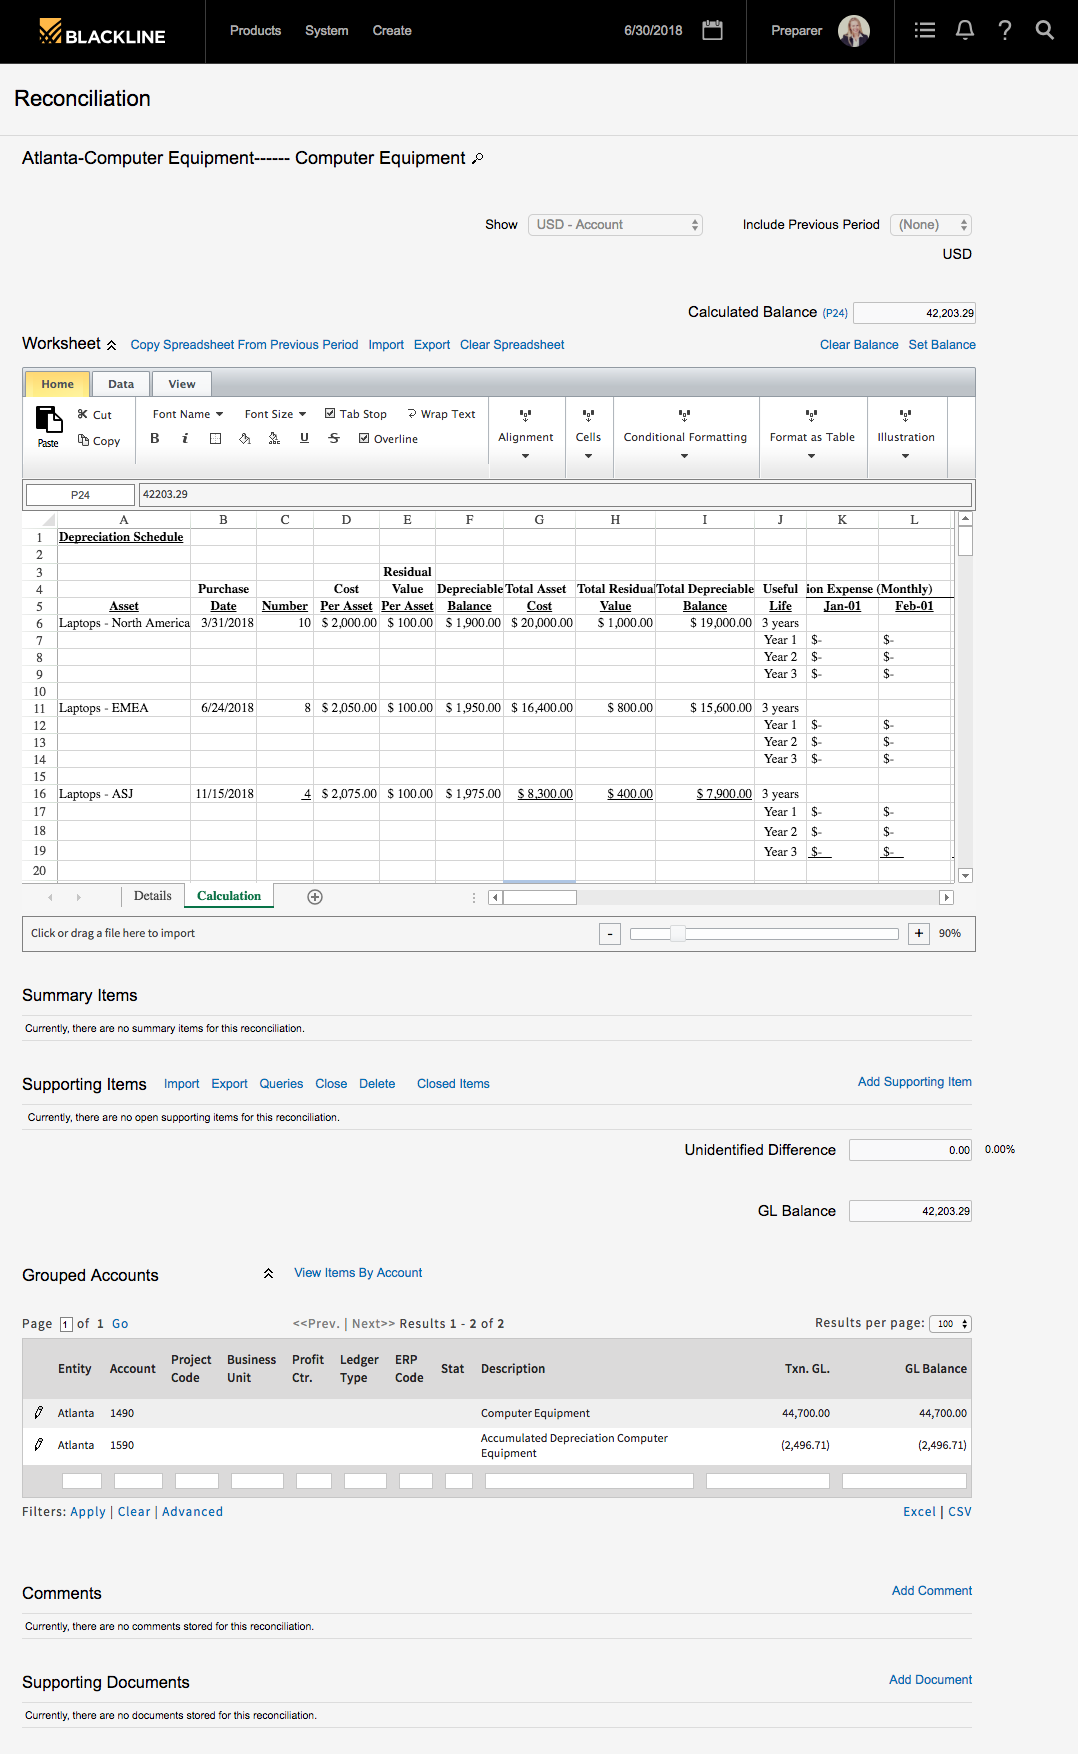Toggle the Tab Stop checkbox
The height and width of the screenshot is (1754, 1078).
pos(330,413)
